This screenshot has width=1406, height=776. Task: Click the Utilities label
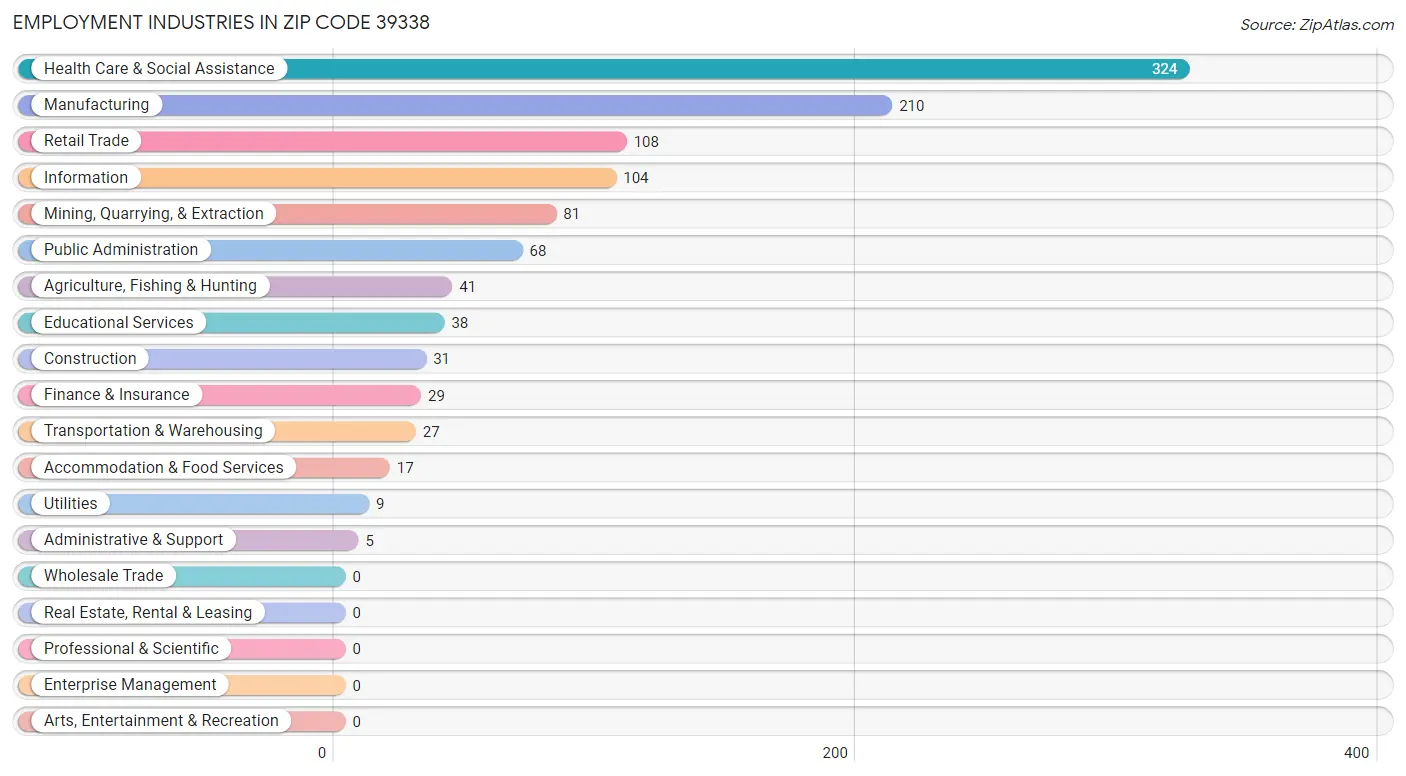click(x=71, y=504)
